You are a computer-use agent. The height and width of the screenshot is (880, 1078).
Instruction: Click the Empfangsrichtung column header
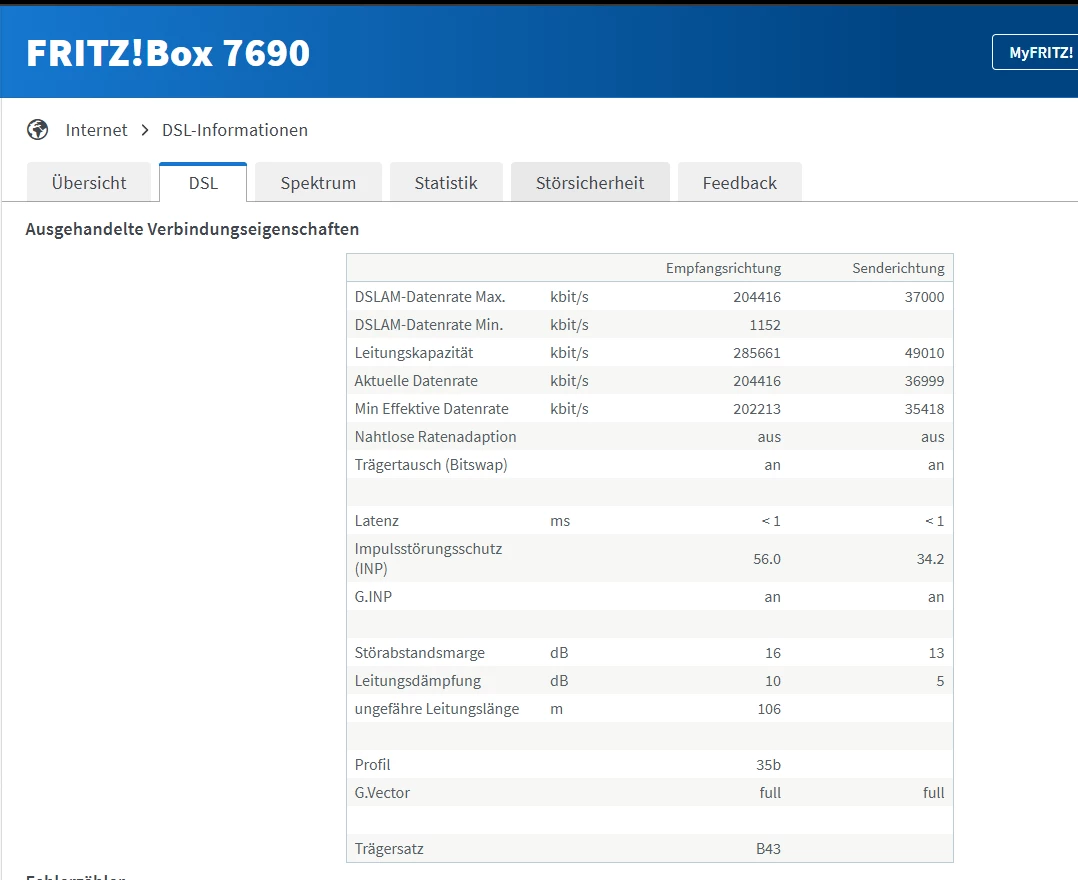coord(723,268)
